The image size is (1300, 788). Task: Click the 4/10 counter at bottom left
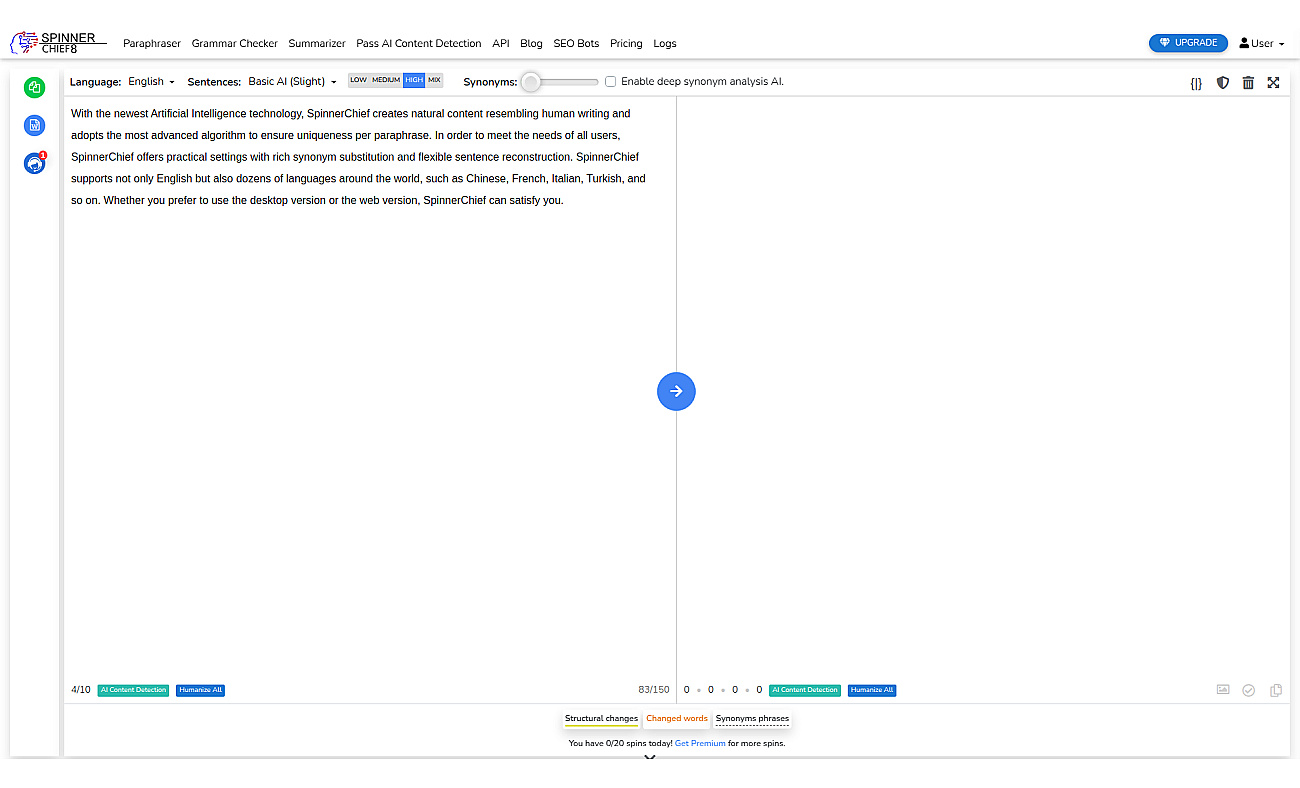point(81,690)
